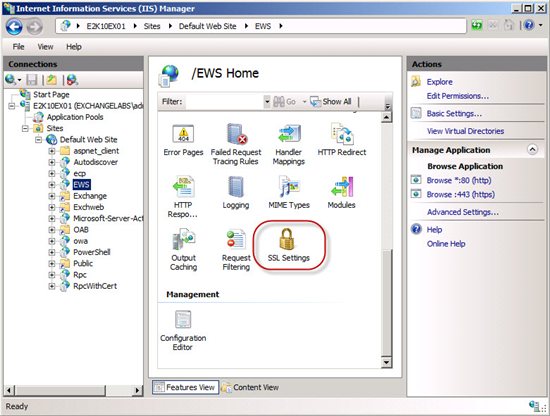The height and width of the screenshot is (416, 550).
Task: Click Connections pane scroll right arrow
Action: pos(137,390)
